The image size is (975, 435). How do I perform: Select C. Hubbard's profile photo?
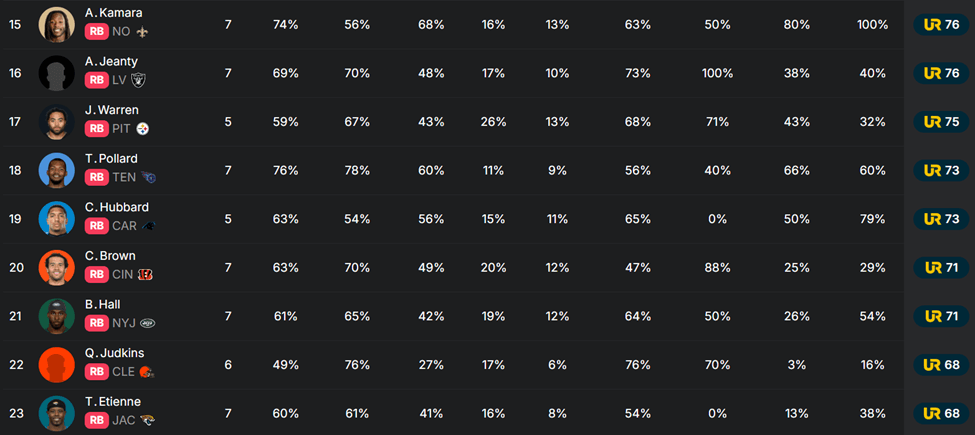tap(57, 218)
